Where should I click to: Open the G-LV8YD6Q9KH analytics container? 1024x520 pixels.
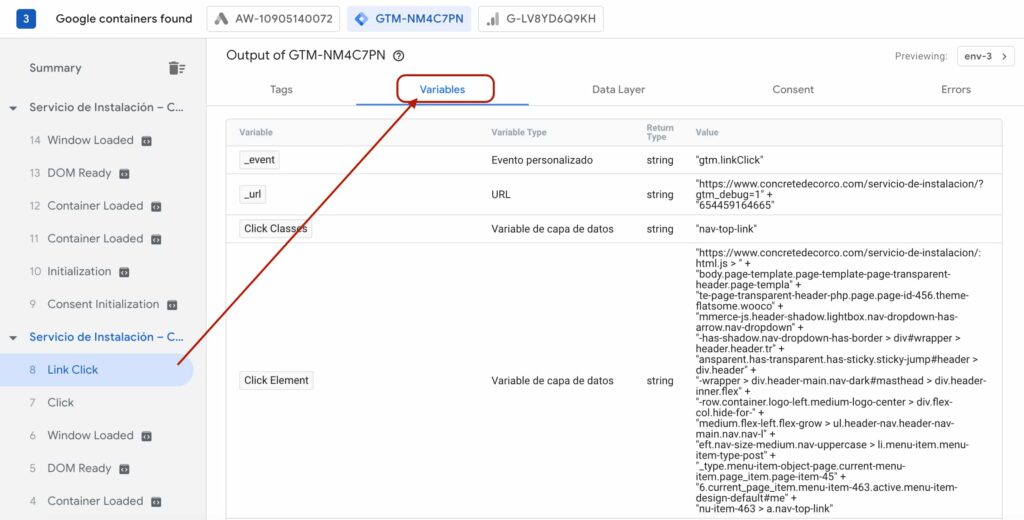tap(541, 19)
